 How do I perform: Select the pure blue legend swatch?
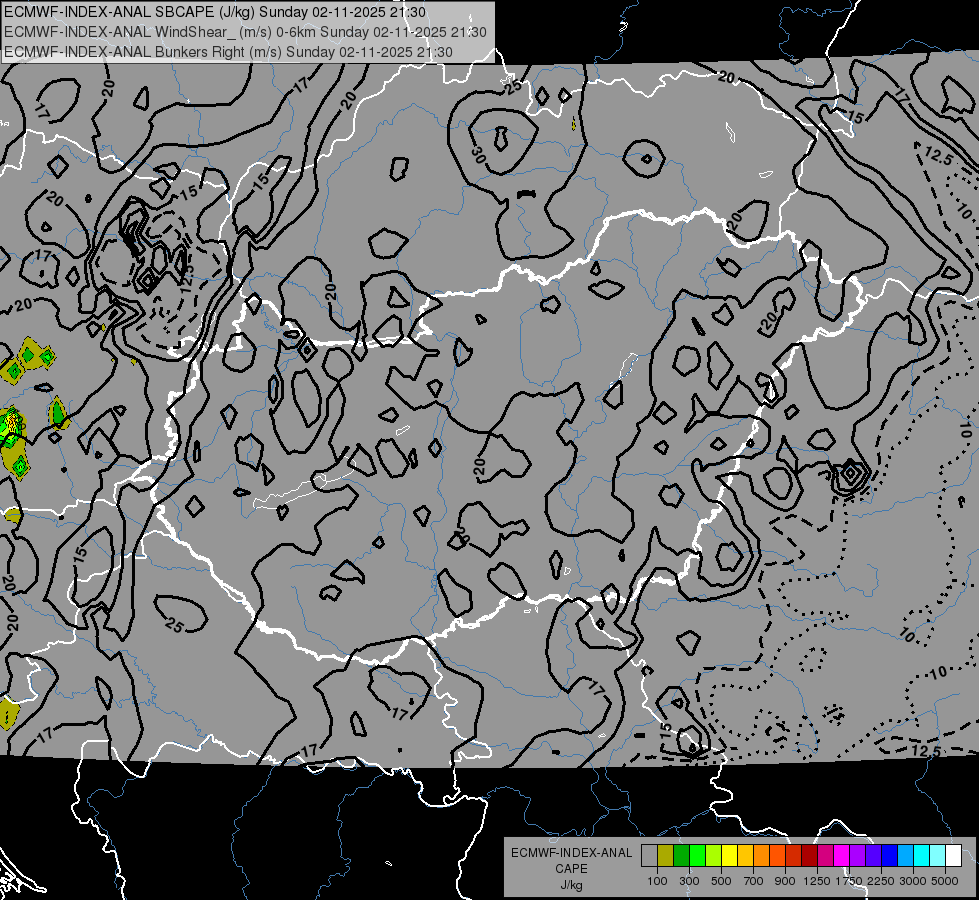pos(890,856)
